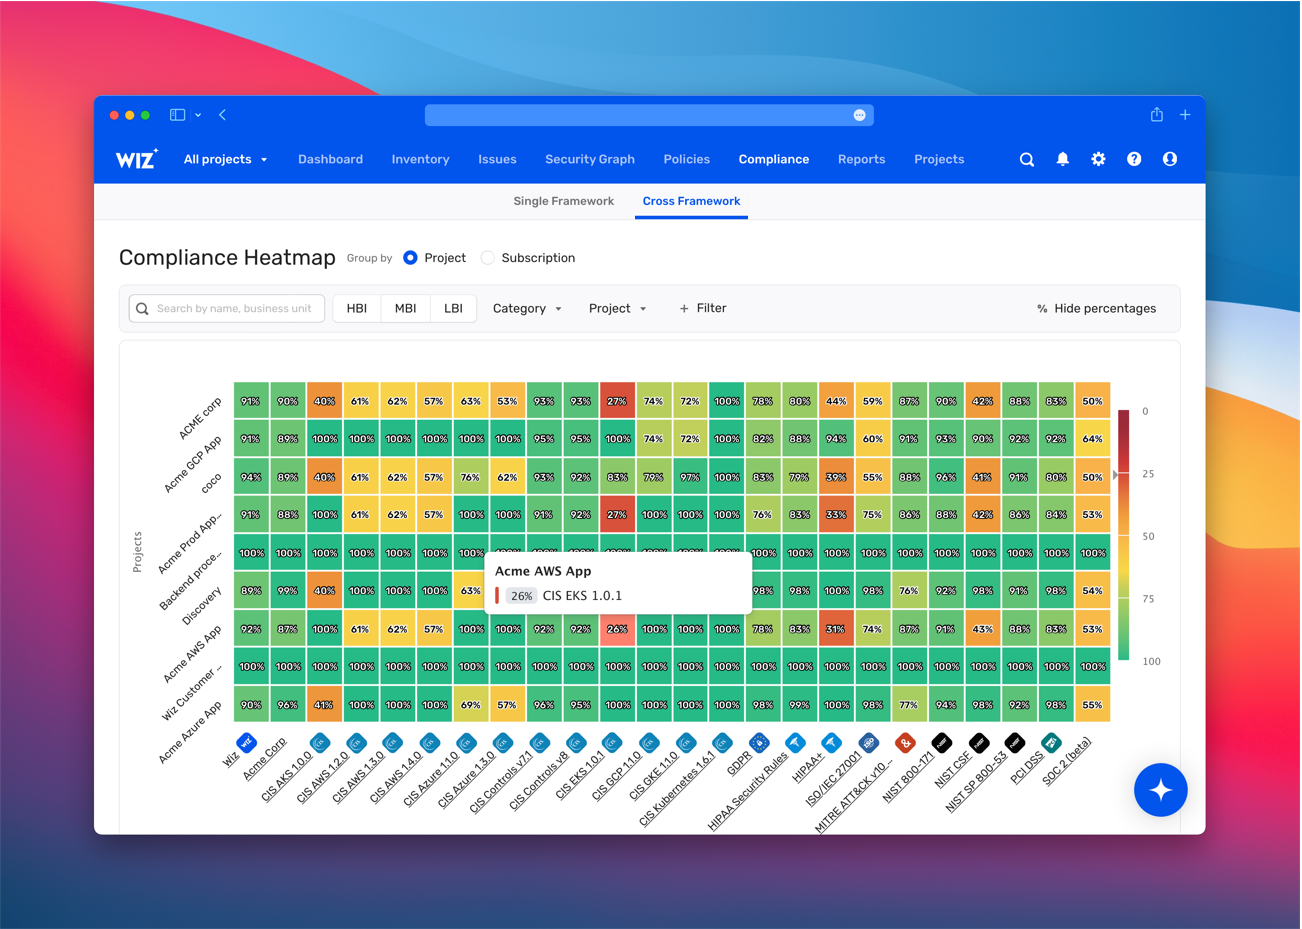
Task: Open the Category dropdown
Action: (x=527, y=309)
